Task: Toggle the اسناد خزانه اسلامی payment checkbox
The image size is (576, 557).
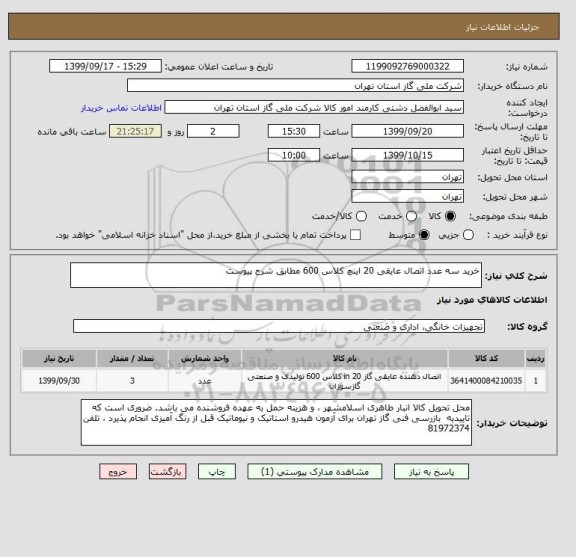Action: pyautogui.click(x=355, y=235)
